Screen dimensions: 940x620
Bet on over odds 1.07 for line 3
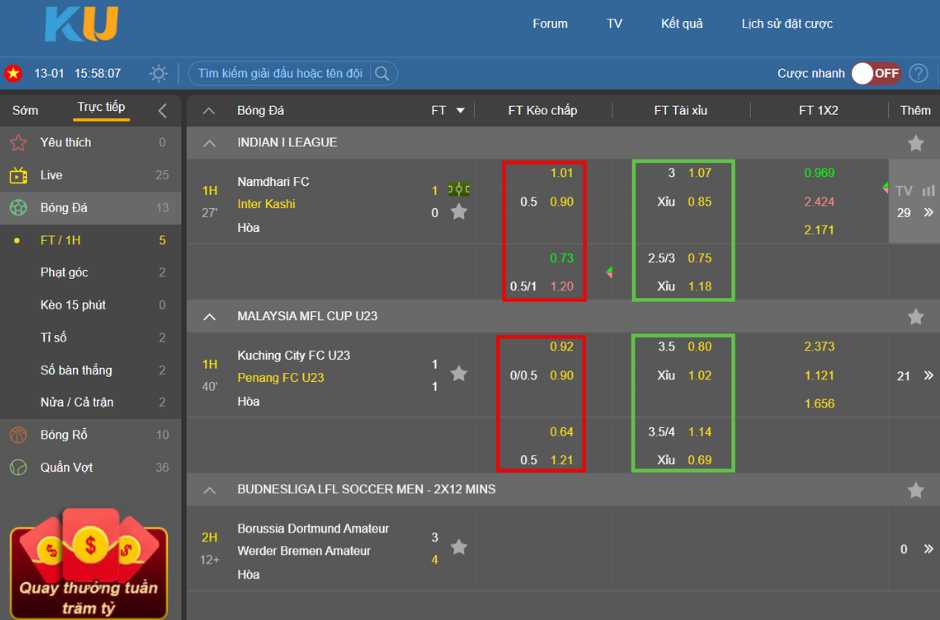700,173
